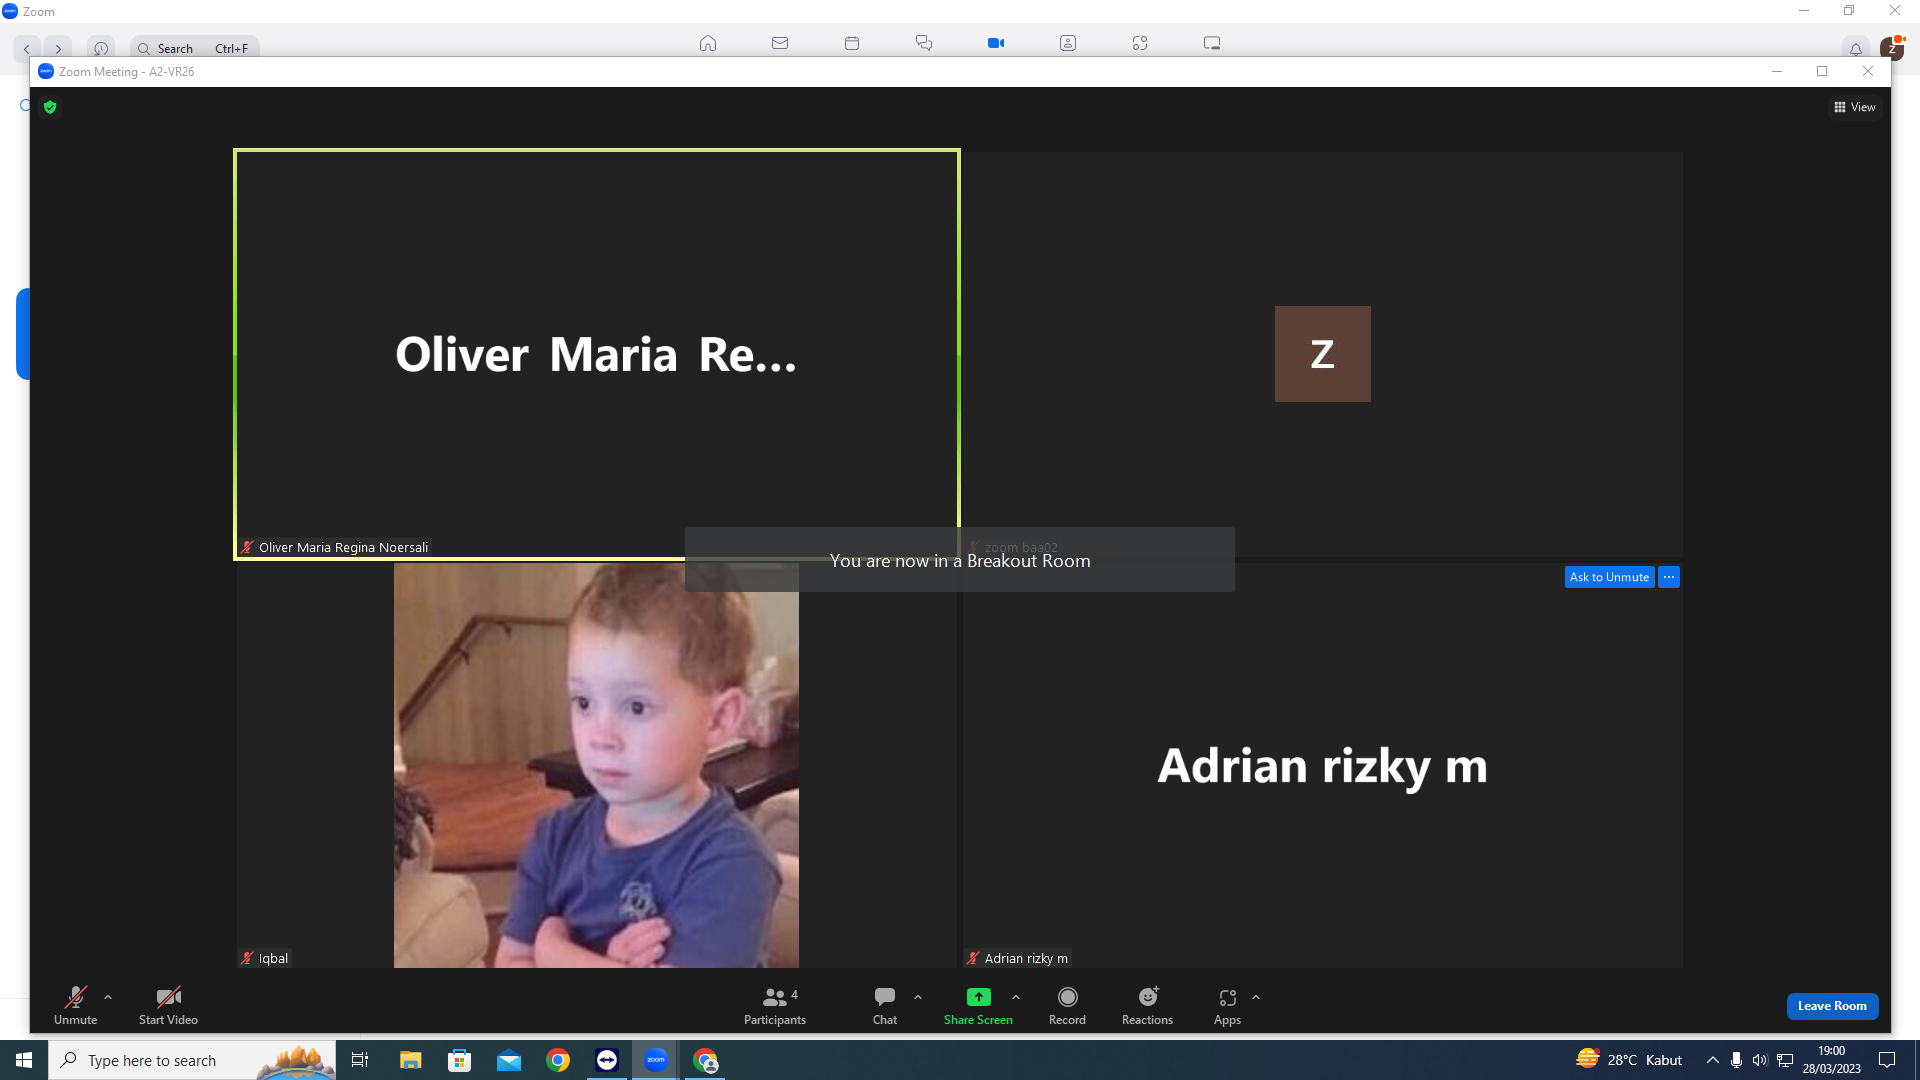Expand audio options arrow beside Unmute
1920x1080 pixels.
108,997
